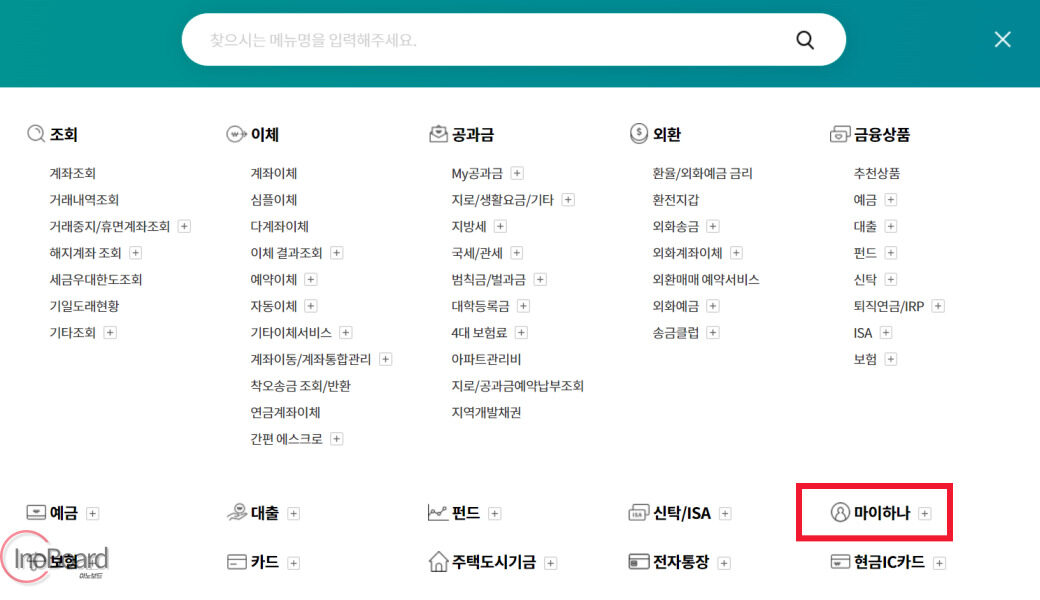Screen dimensions: 1040x600
Task: Expand 간편 에스크로 plus button
Action: 336,438
